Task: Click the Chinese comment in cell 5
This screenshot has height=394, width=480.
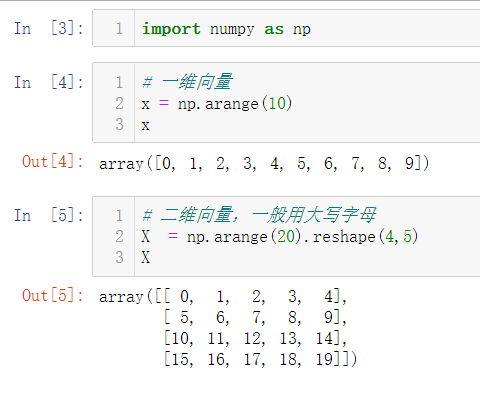Action: [259, 215]
